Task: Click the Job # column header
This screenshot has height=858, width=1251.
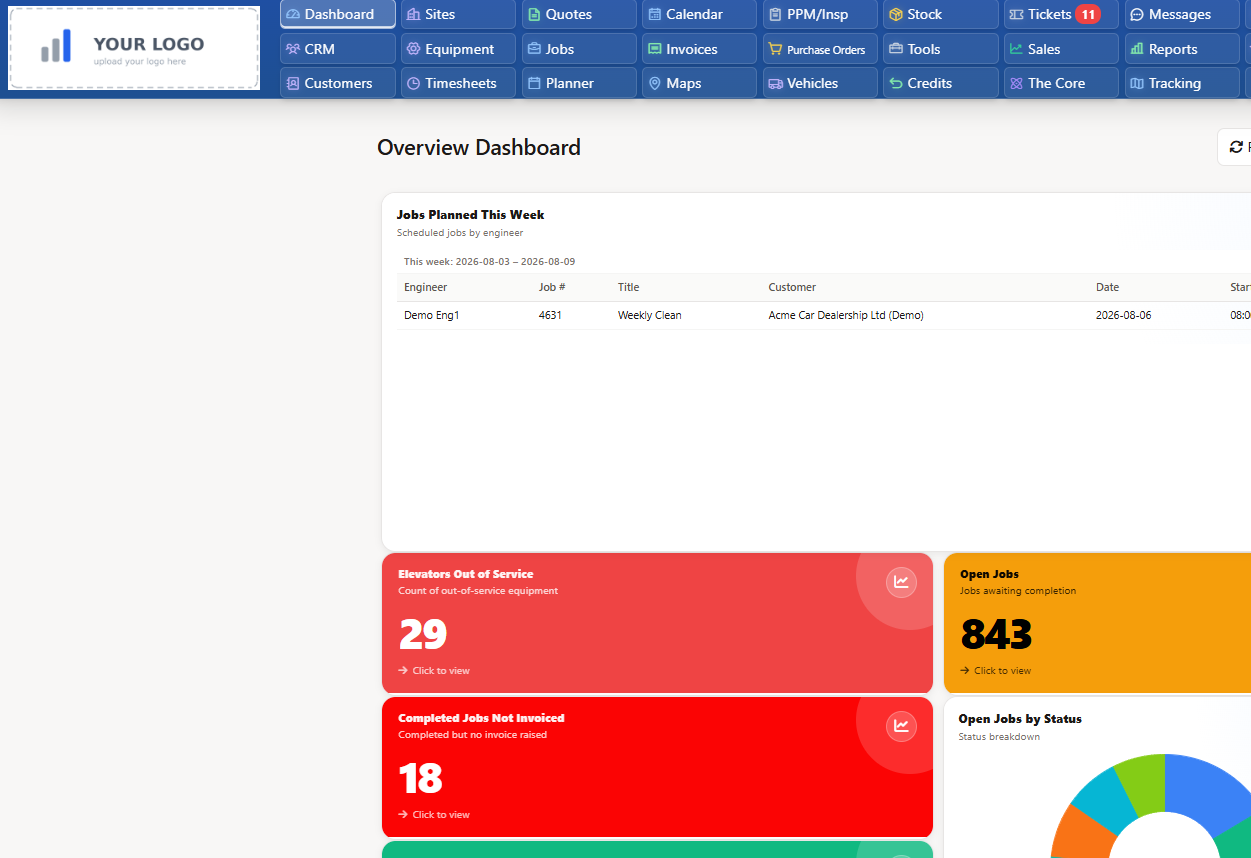Action: click(x=552, y=287)
